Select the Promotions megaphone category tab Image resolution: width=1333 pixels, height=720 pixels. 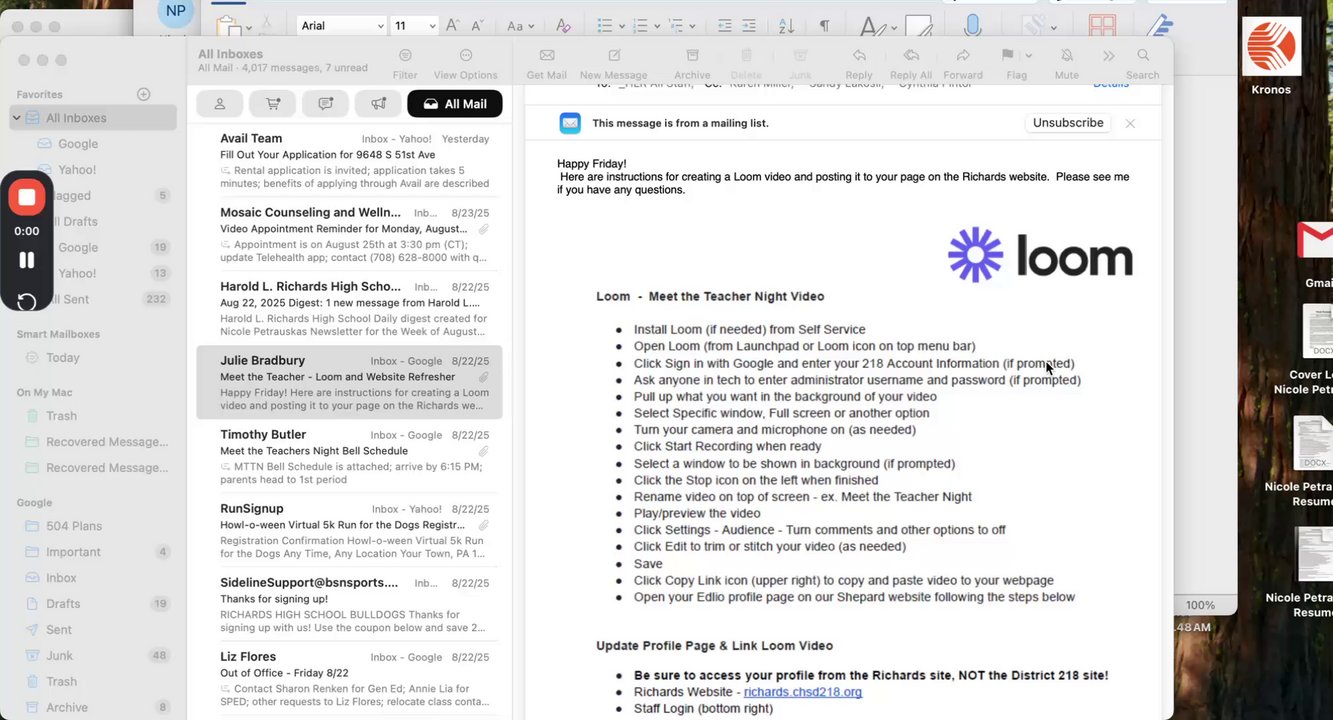378,104
